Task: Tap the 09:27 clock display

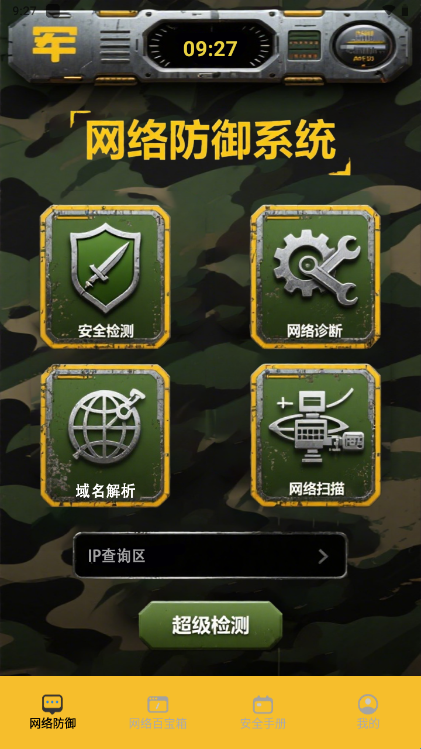Action: [x=210, y=49]
